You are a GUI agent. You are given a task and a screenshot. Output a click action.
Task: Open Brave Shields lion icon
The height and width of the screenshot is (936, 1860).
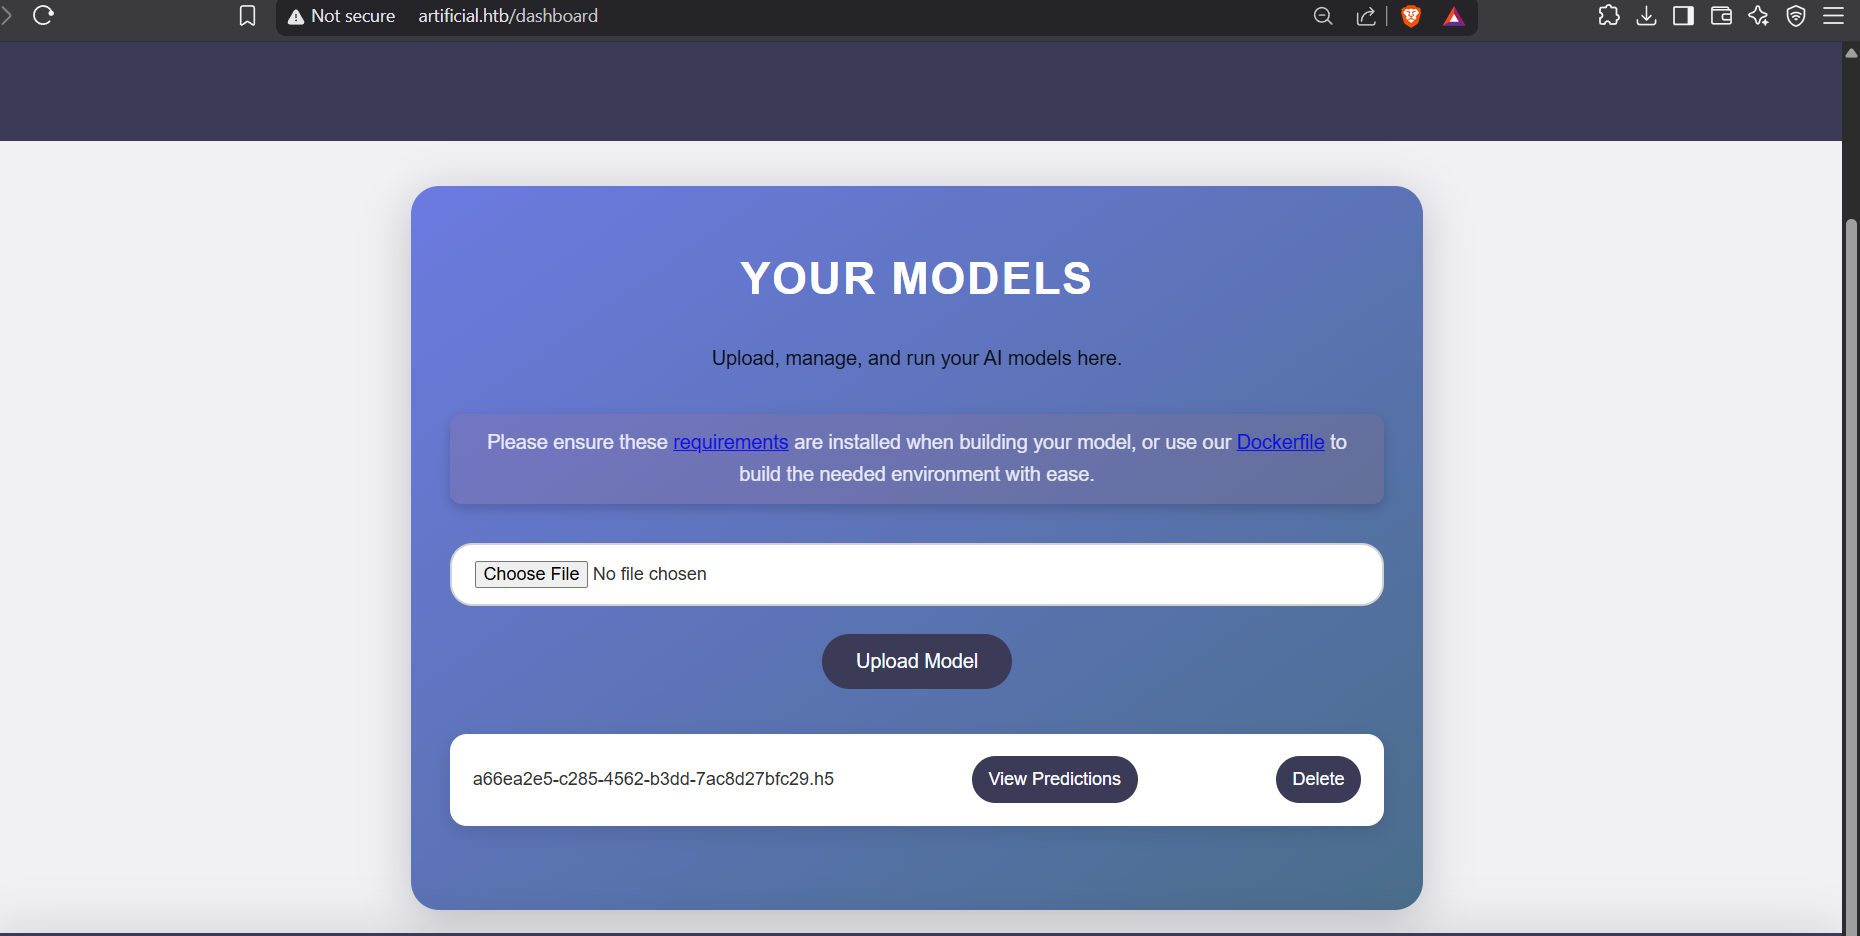tap(1411, 16)
